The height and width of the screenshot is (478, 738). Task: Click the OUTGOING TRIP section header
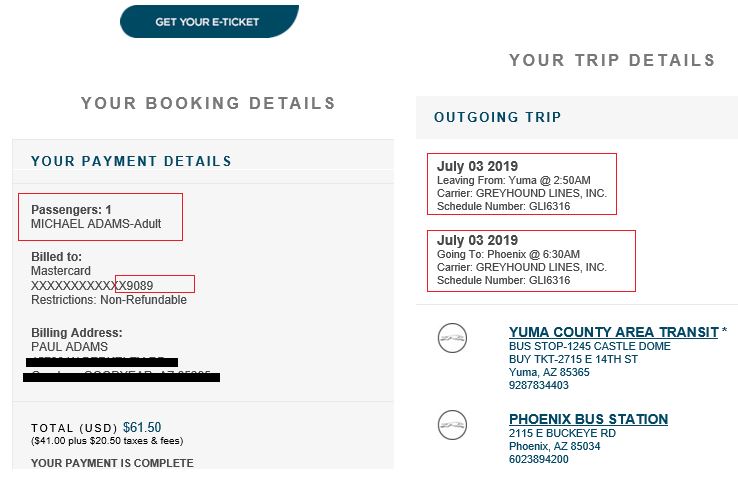497,118
